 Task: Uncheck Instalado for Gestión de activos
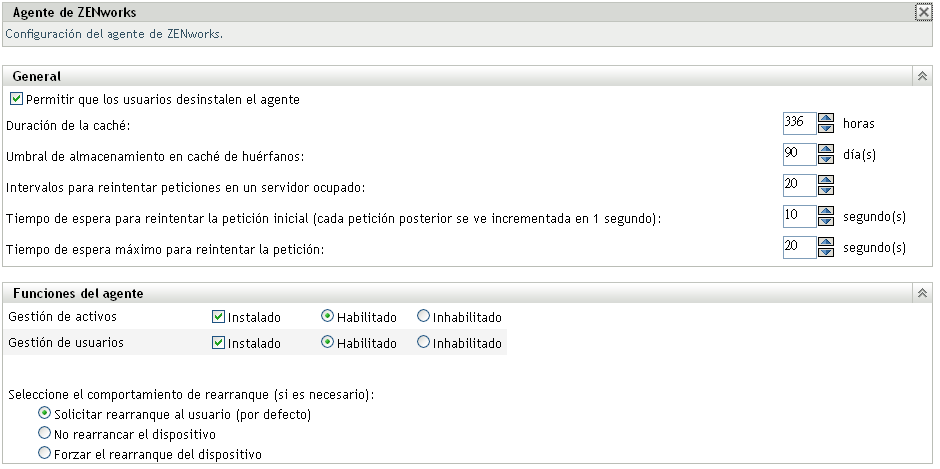tap(218, 317)
